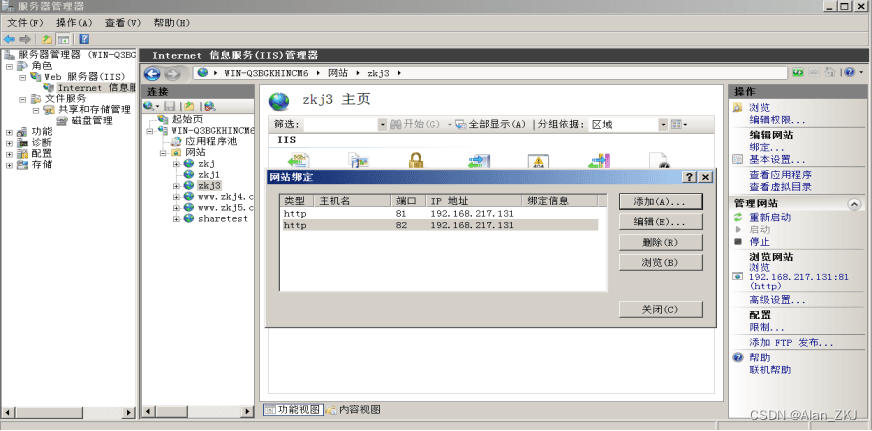The width and height of the screenshot is (872, 431).
Task: Select 应用程序池 in Connections tree
Action: [x=211, y=141]
